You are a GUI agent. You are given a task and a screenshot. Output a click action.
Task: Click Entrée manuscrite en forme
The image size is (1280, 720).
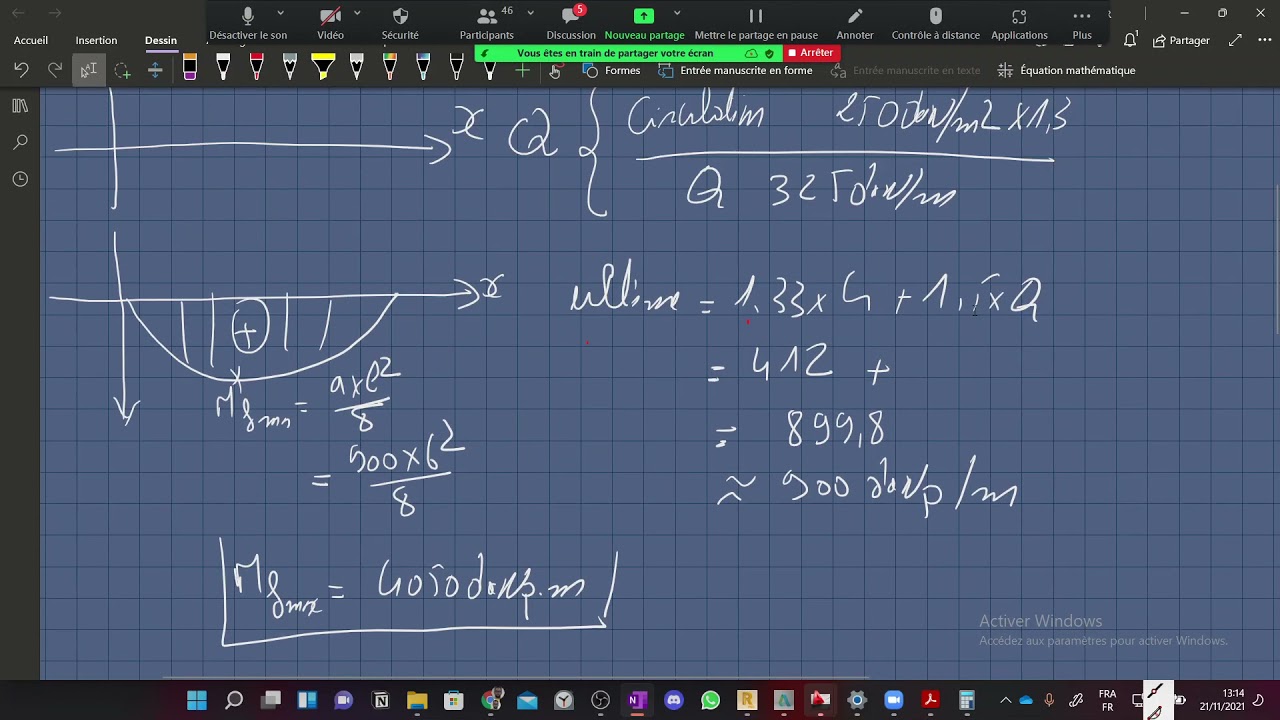(x=735, y=70)
